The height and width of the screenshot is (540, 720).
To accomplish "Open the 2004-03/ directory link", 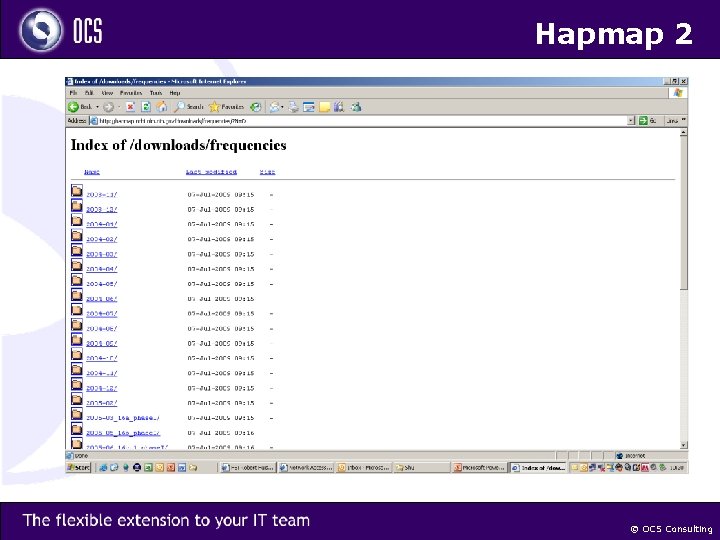I will pos(101,254).
